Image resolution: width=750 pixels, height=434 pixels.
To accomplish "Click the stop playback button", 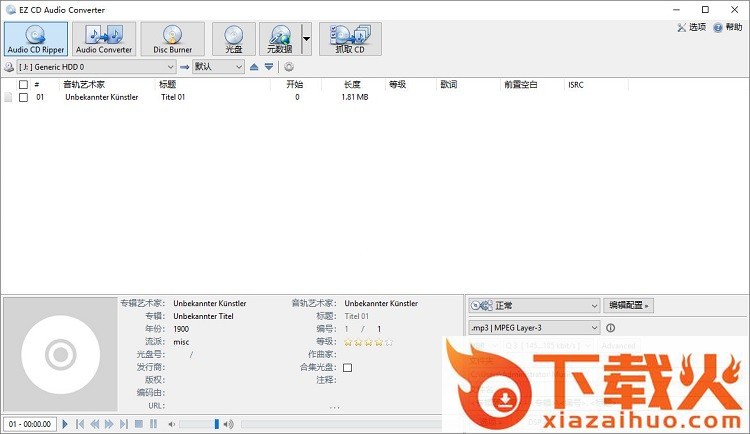I will coord(139,424).
